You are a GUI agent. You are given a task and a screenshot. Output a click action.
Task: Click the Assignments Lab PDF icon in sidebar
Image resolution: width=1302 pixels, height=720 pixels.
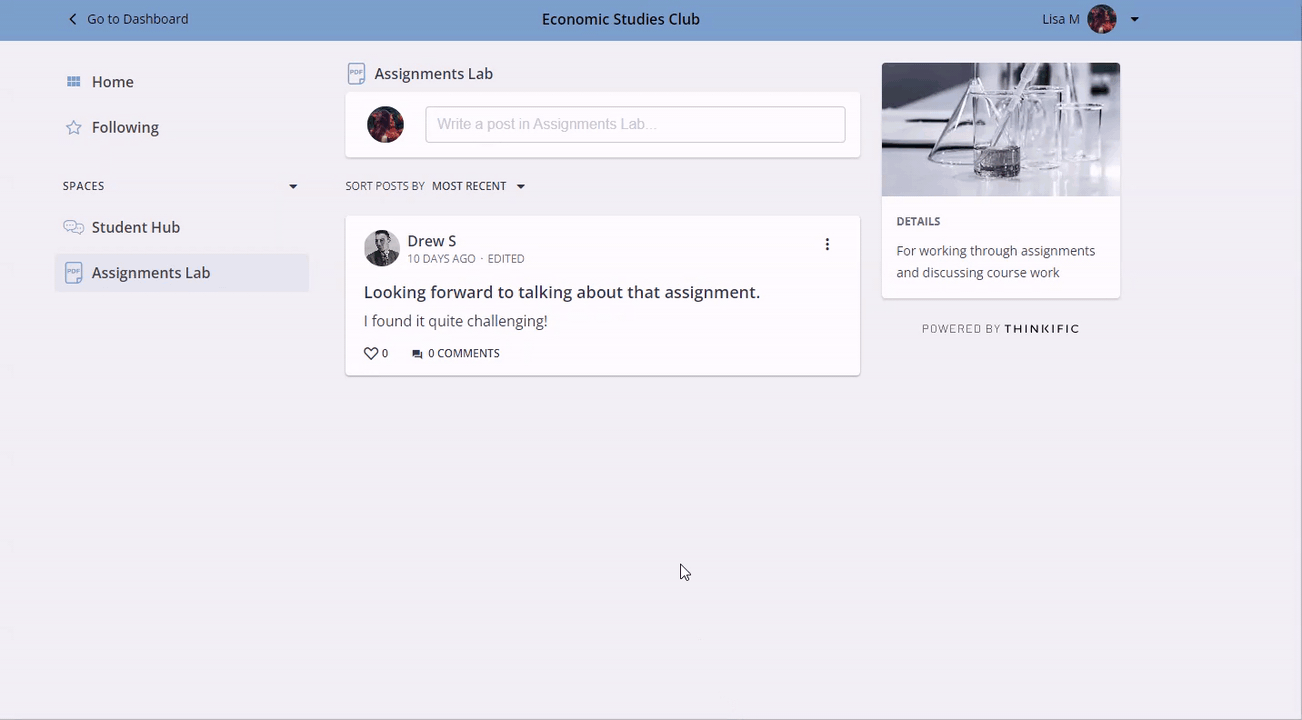(73, 273)
